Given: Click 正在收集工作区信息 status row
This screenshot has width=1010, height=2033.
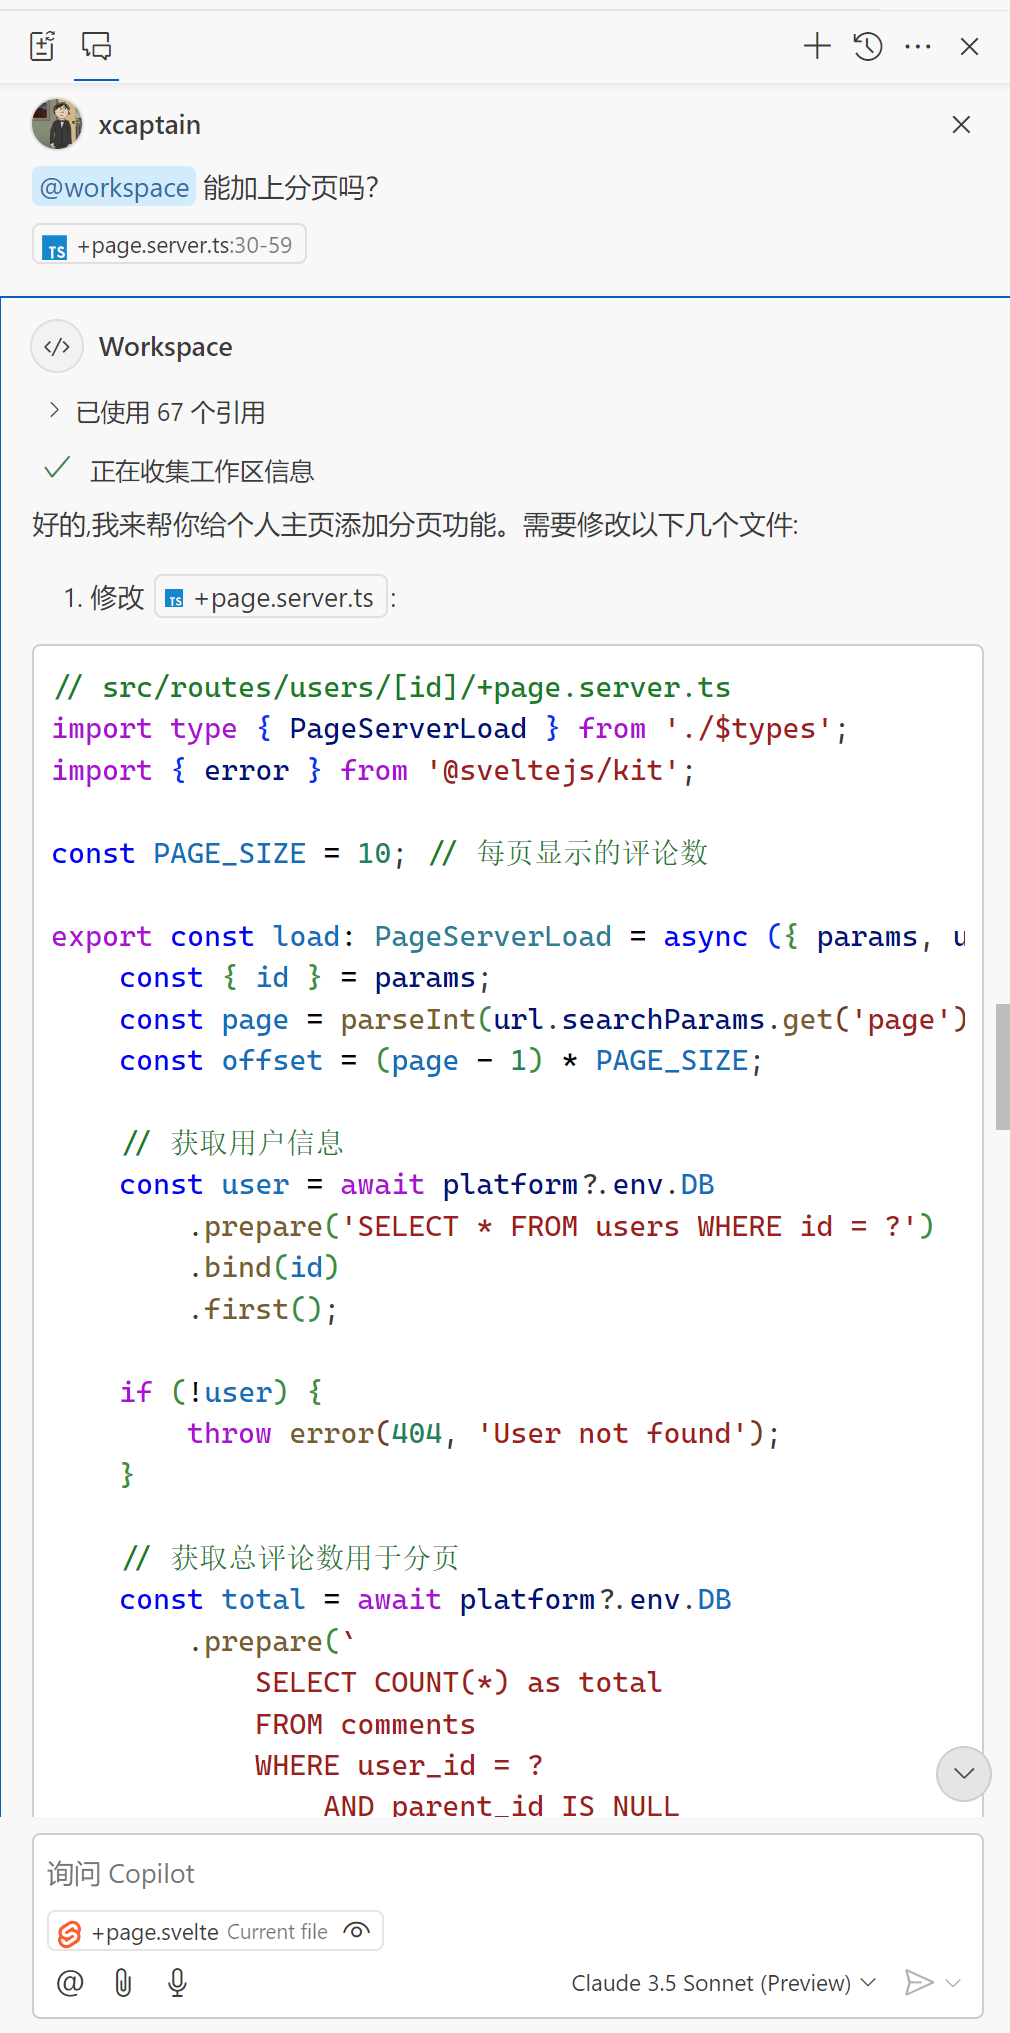Looking at the screenshot, I should [181, 471].
